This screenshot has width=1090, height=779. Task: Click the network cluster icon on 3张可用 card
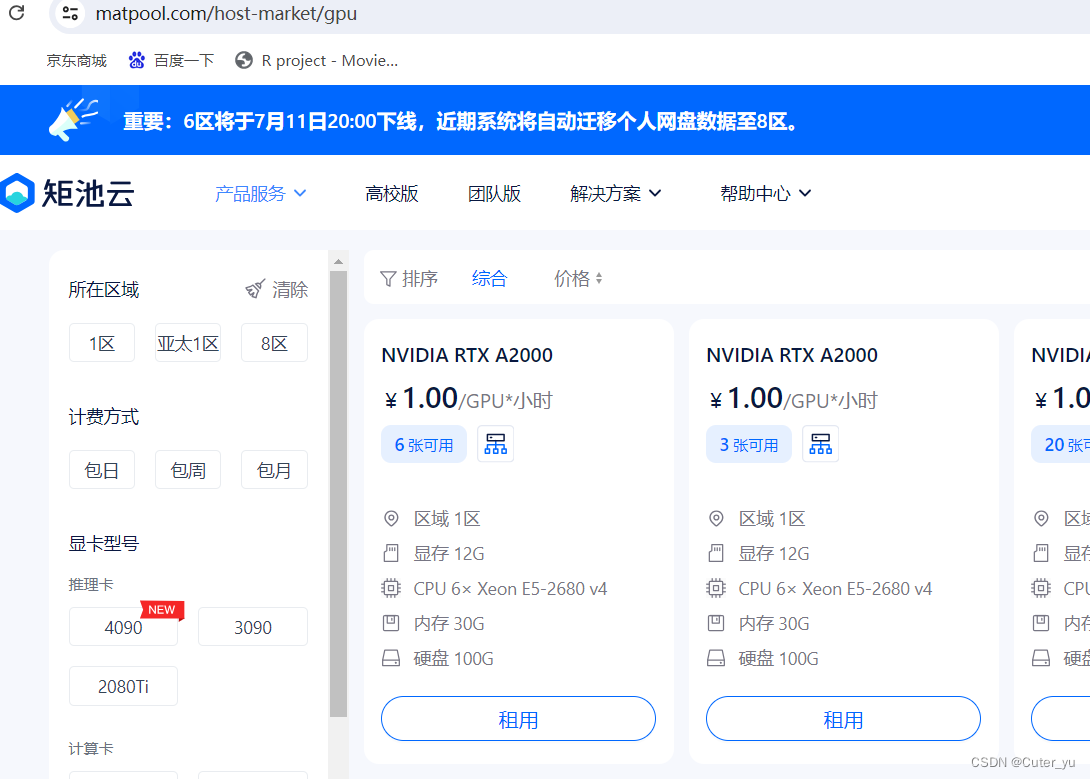(820, 444)
